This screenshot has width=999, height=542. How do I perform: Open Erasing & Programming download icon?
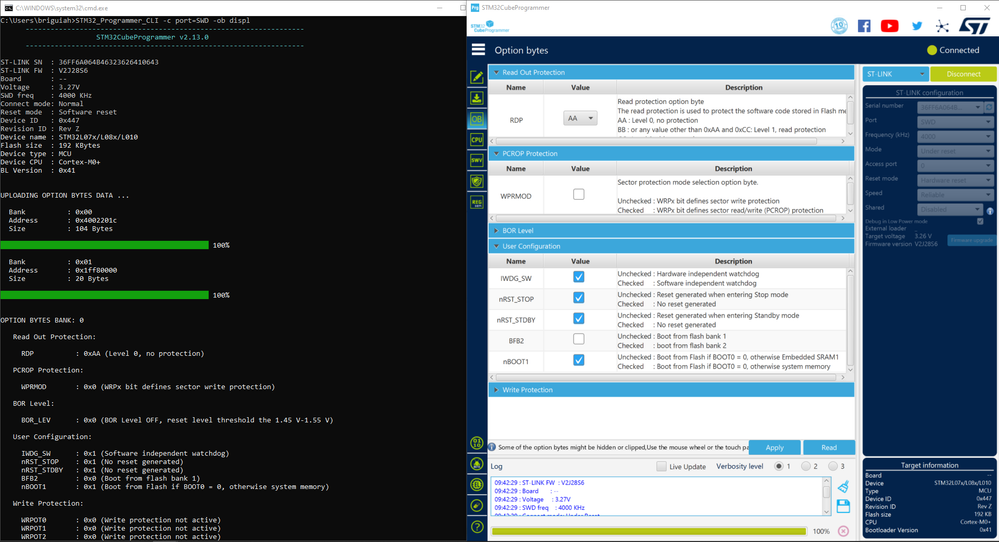tap(477, 98)
